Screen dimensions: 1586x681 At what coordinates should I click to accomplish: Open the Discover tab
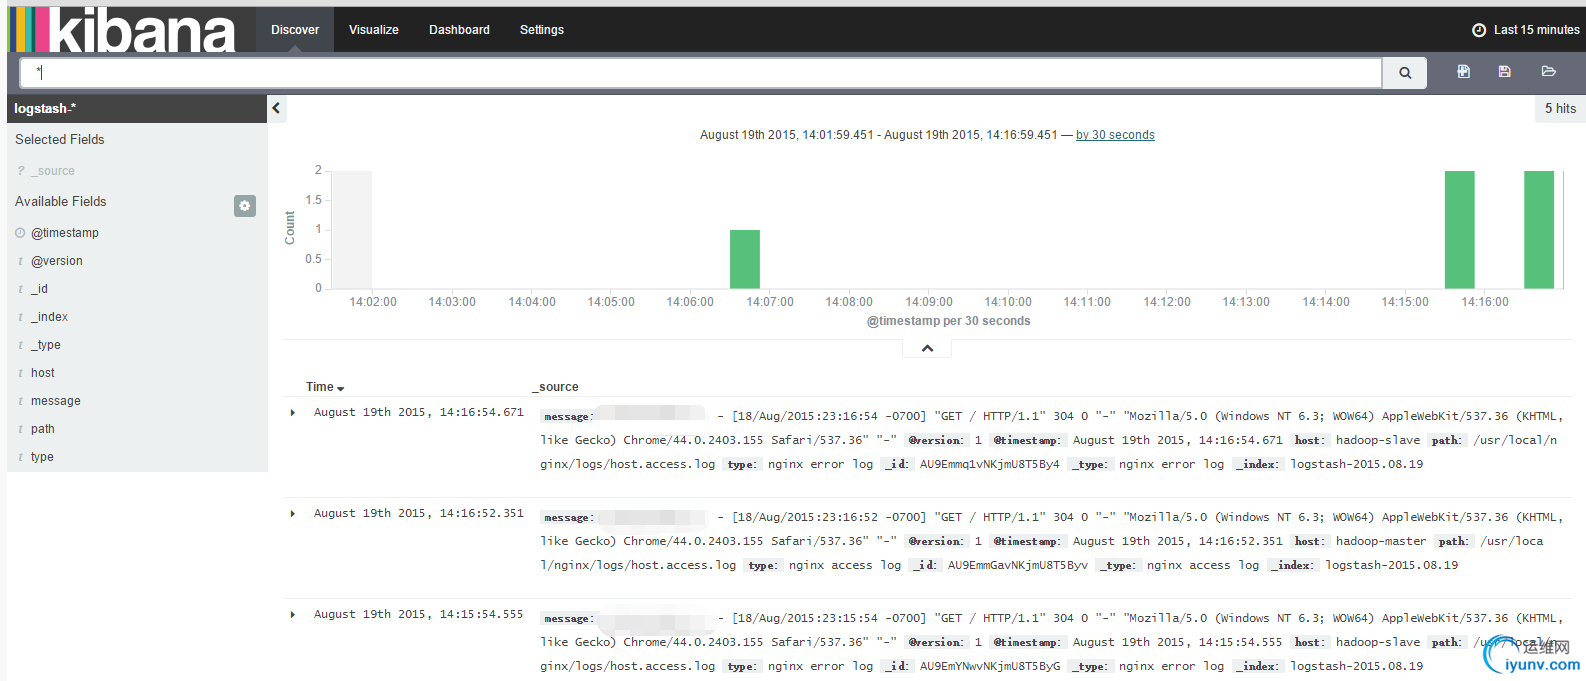tap(295, 30)
